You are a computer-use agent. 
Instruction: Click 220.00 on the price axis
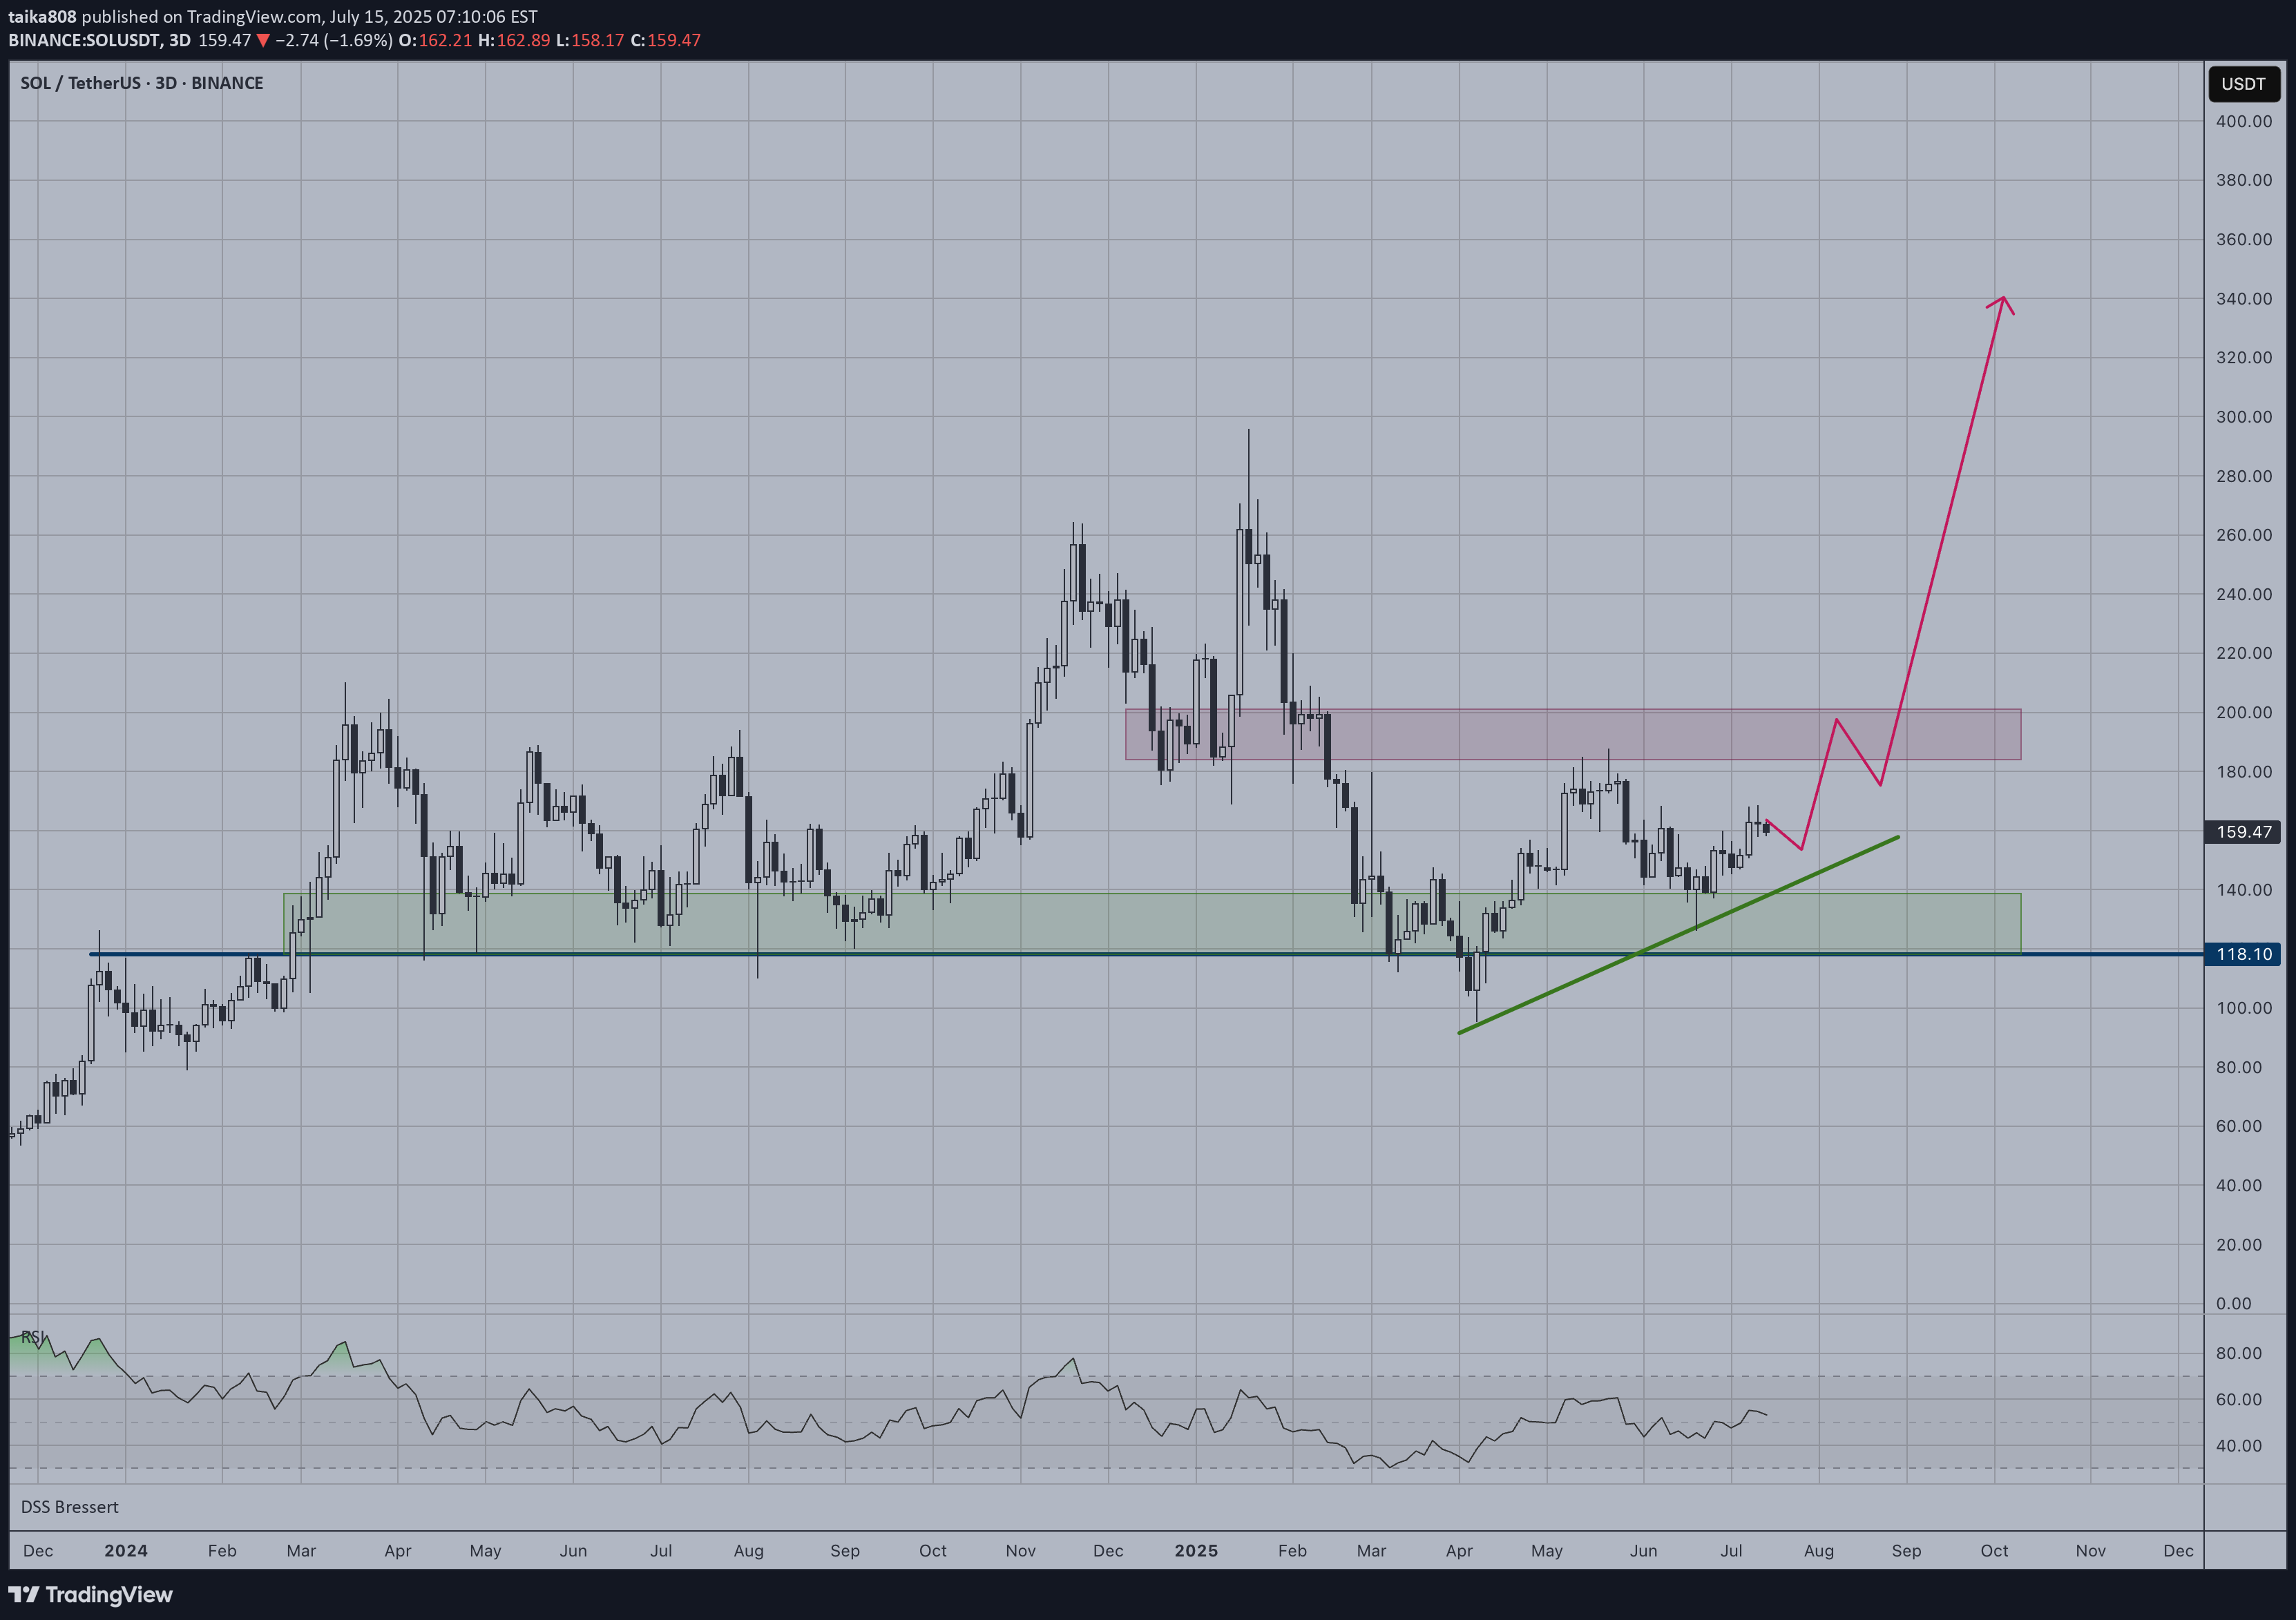(x=2243, y=653)
